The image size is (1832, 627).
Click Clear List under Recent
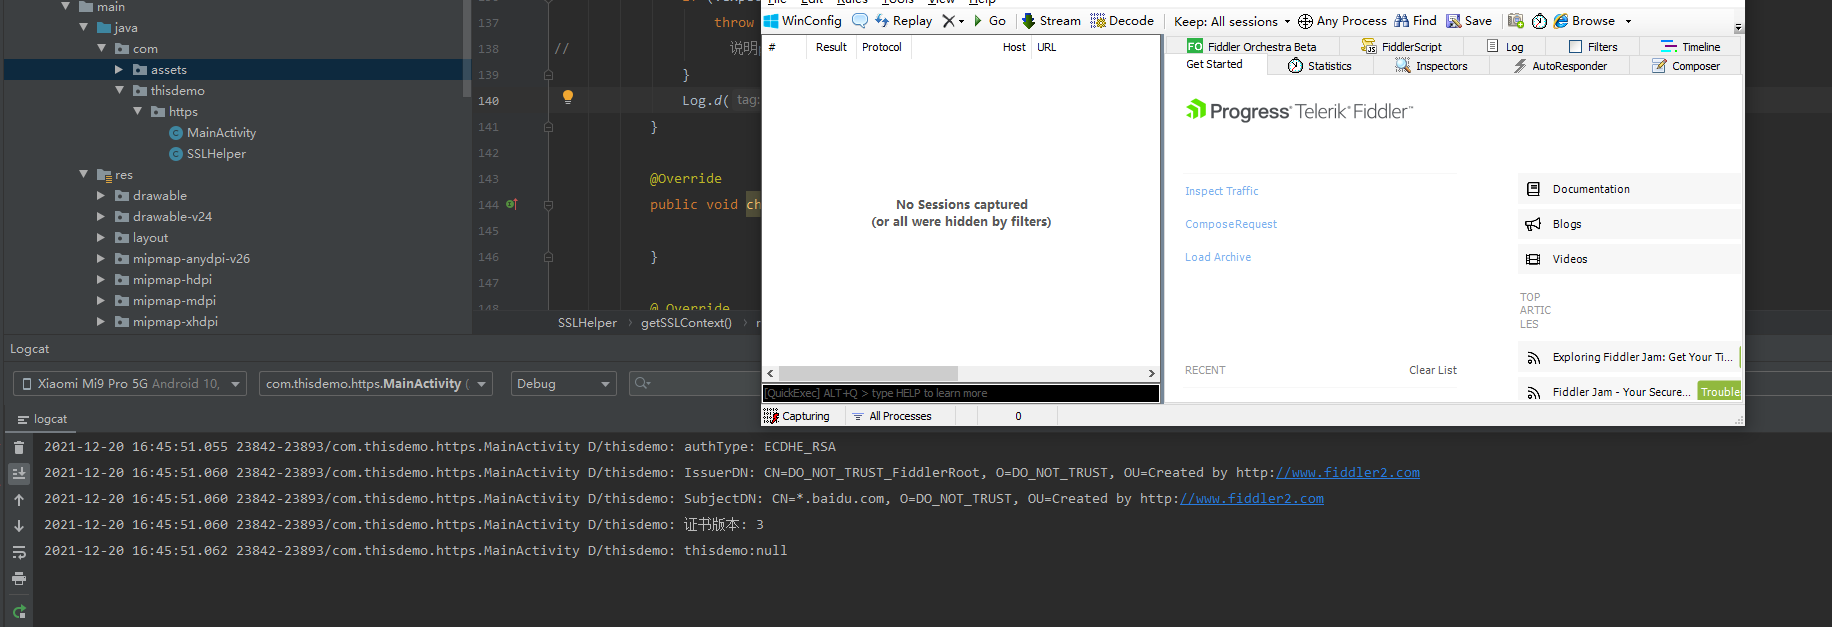[1432, 370]
